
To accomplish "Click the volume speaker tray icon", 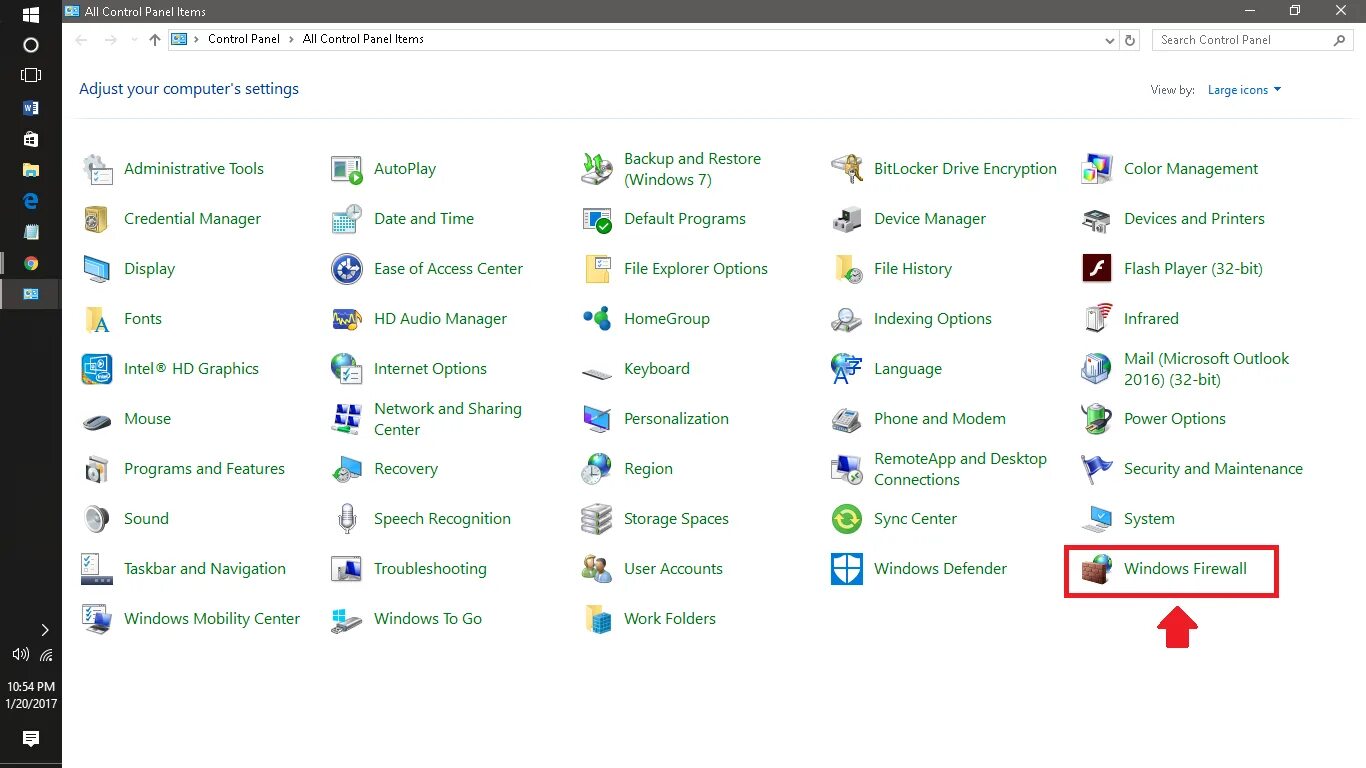I will (20, 655).
